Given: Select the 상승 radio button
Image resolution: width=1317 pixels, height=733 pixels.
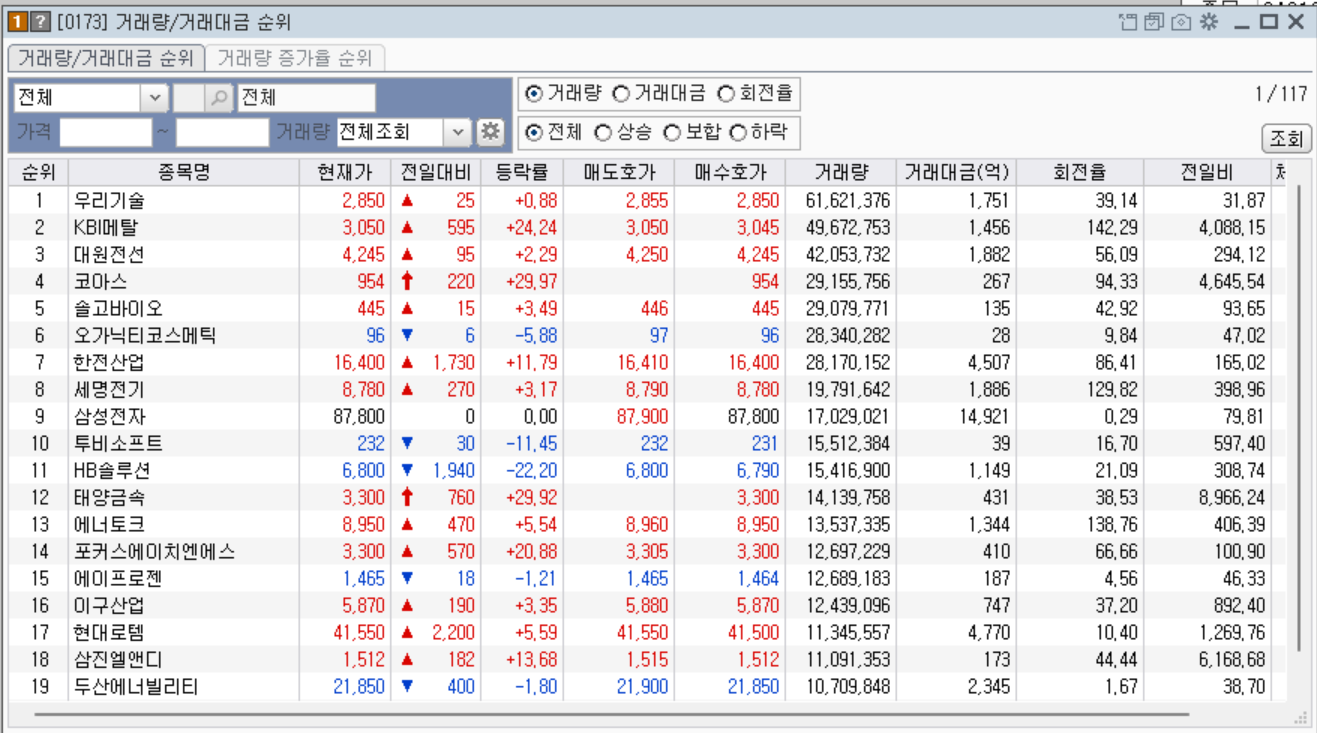Looking at the screenshot, I should 603,132.
